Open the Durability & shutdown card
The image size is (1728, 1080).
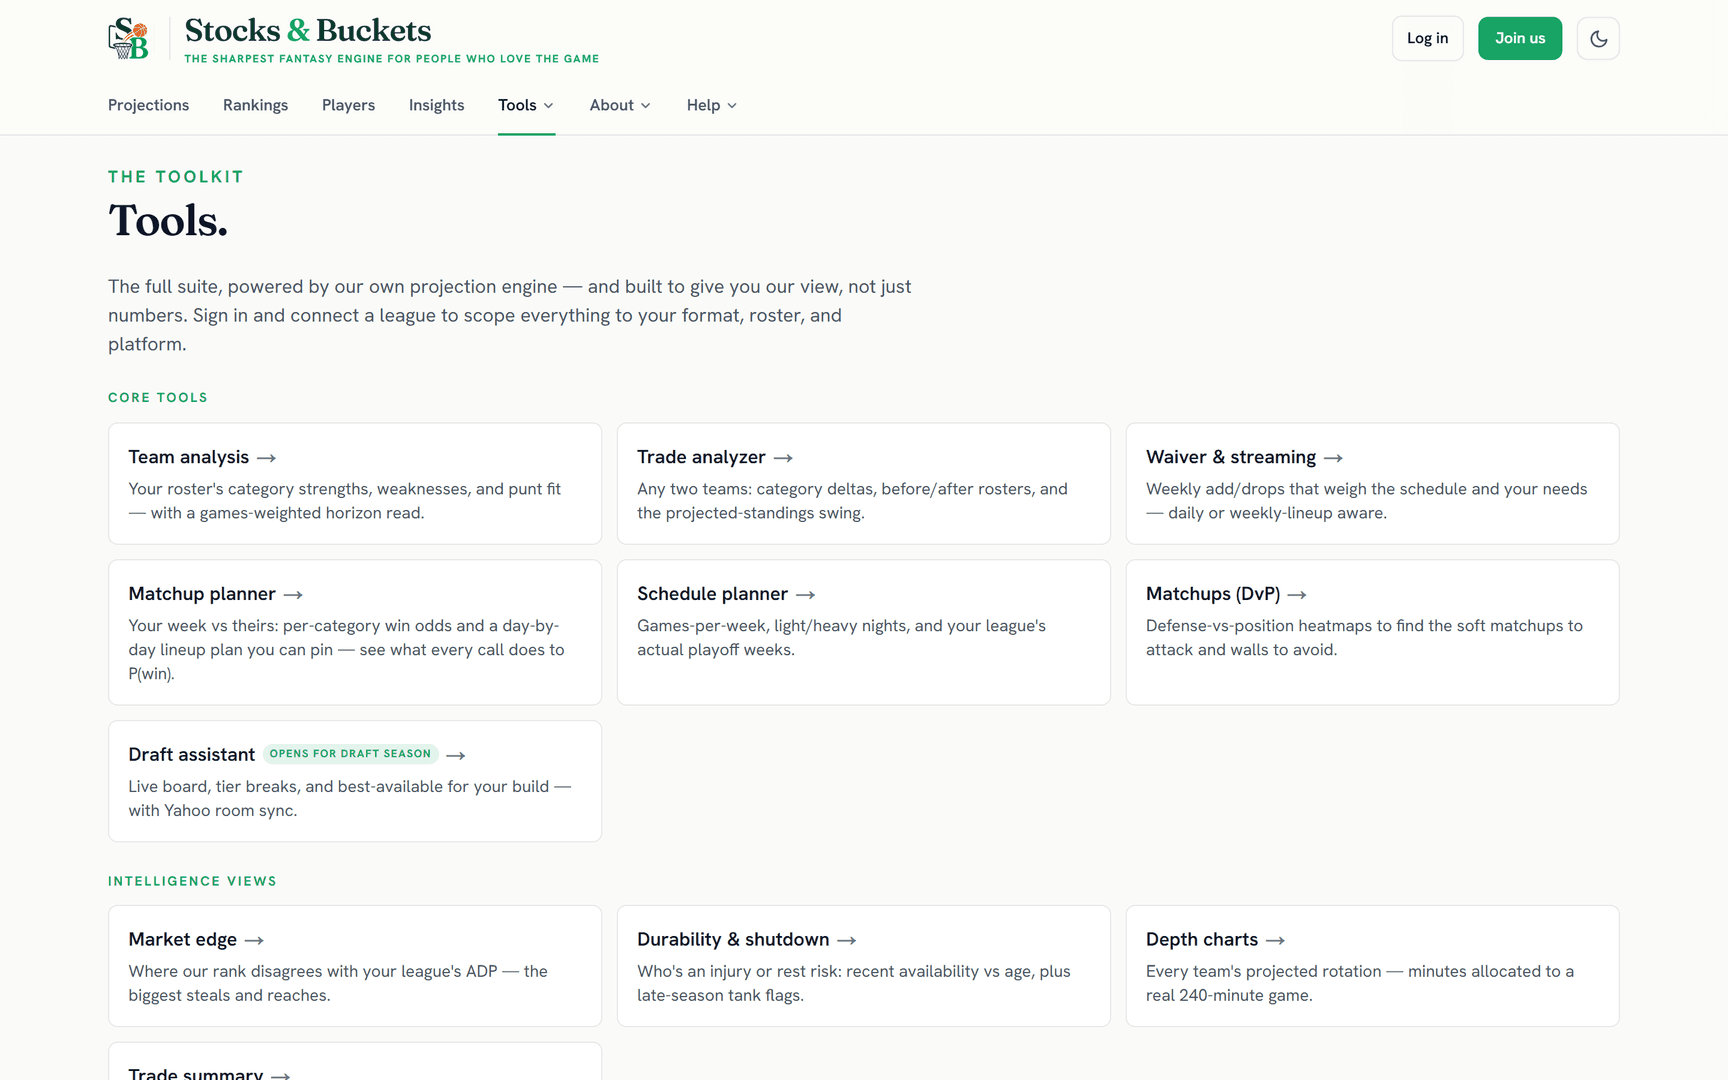point(864,966)
